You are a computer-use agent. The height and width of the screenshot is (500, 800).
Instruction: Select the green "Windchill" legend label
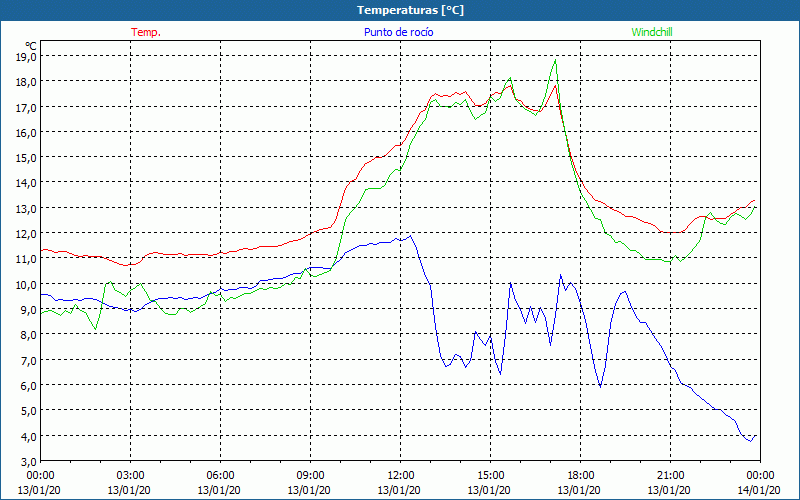(x=652, y=32)
